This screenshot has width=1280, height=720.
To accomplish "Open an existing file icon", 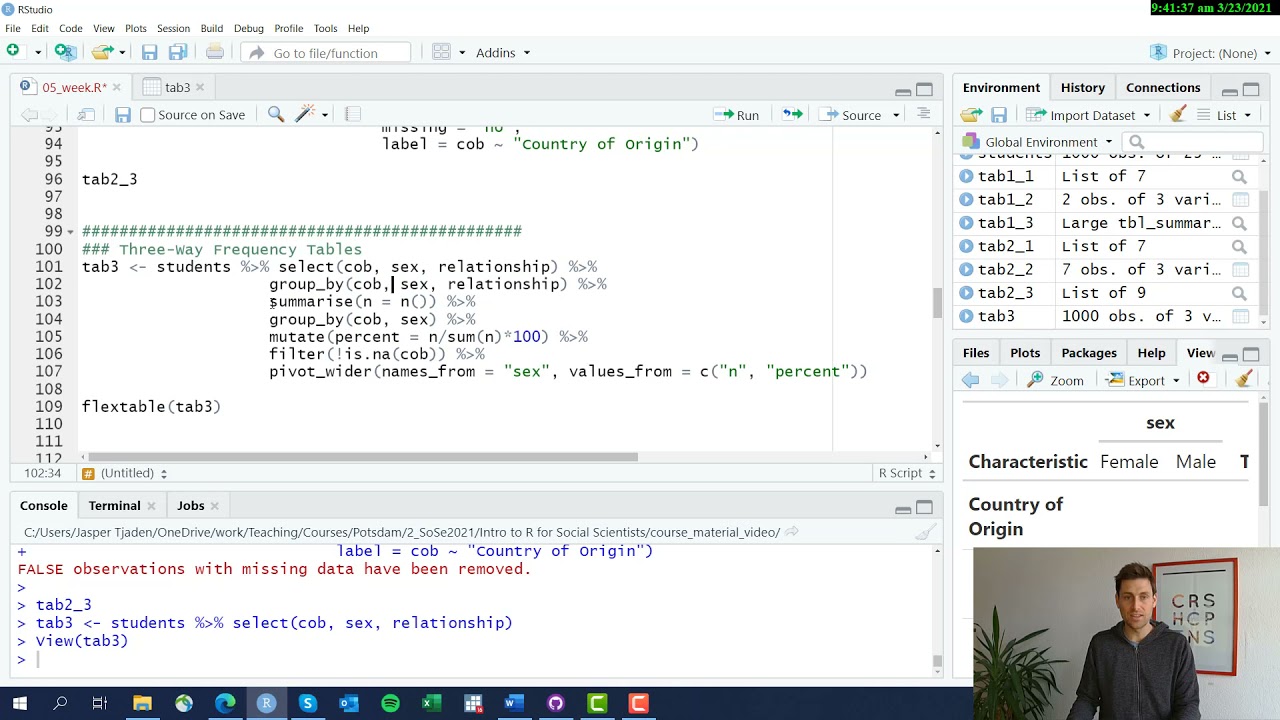I will pos(101,52).
